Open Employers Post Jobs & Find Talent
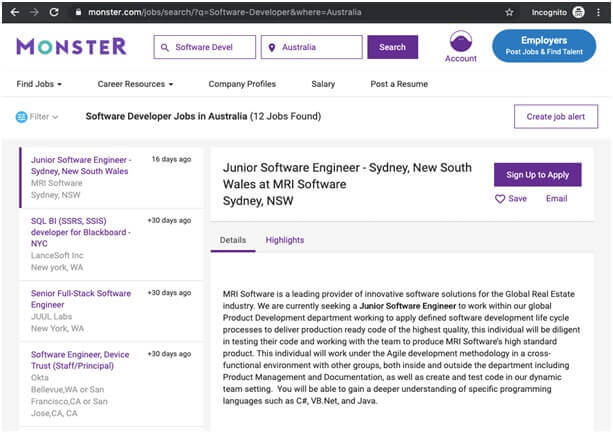The width and height of the screenshot is (613, 433). tap(544, 46)
